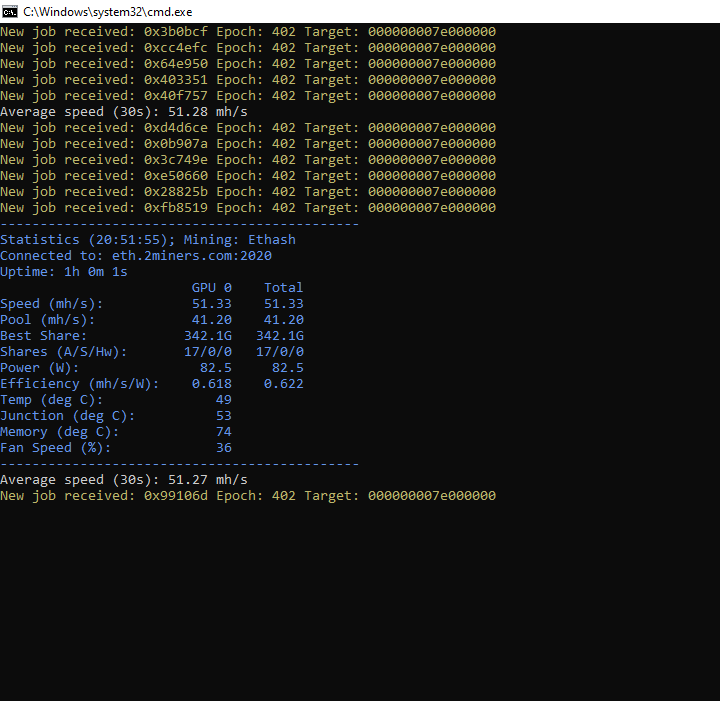The image size is (720, 701).
Task: Click the 'Junction (deg C):' row label
Action: [68, 416]
